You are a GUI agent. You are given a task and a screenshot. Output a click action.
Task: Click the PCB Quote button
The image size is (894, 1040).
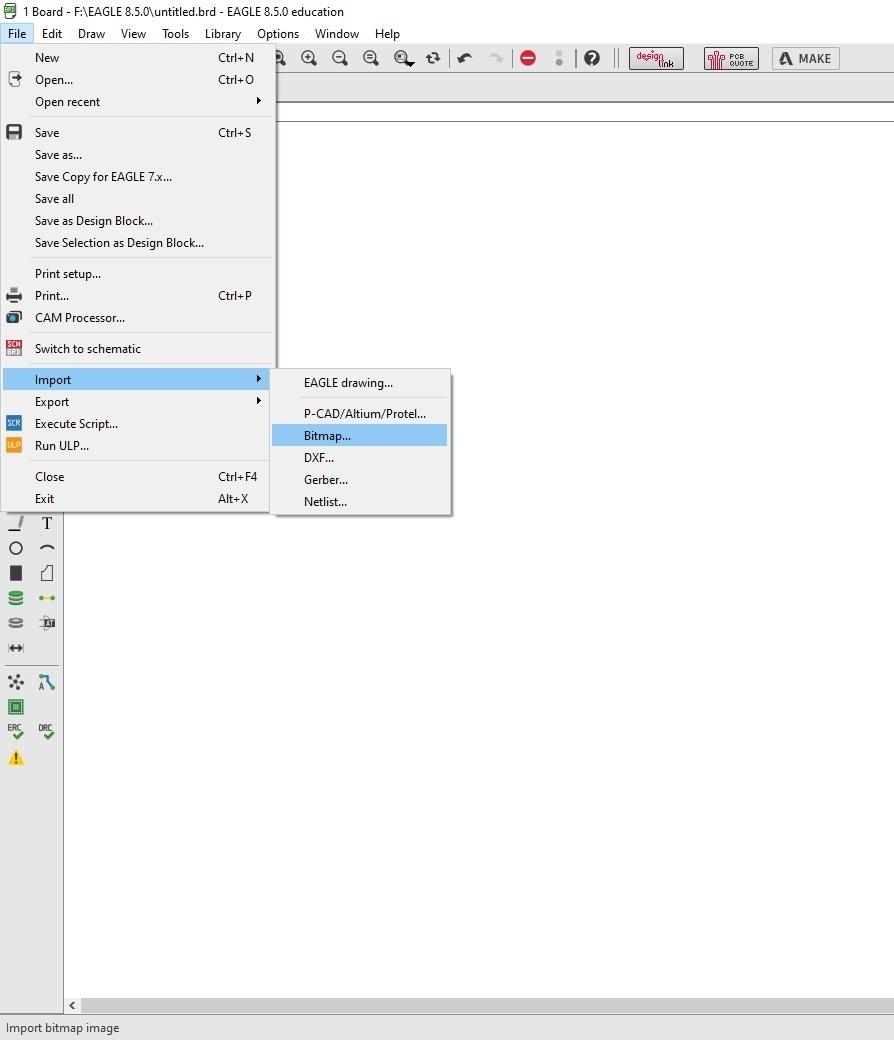point(731,58)
